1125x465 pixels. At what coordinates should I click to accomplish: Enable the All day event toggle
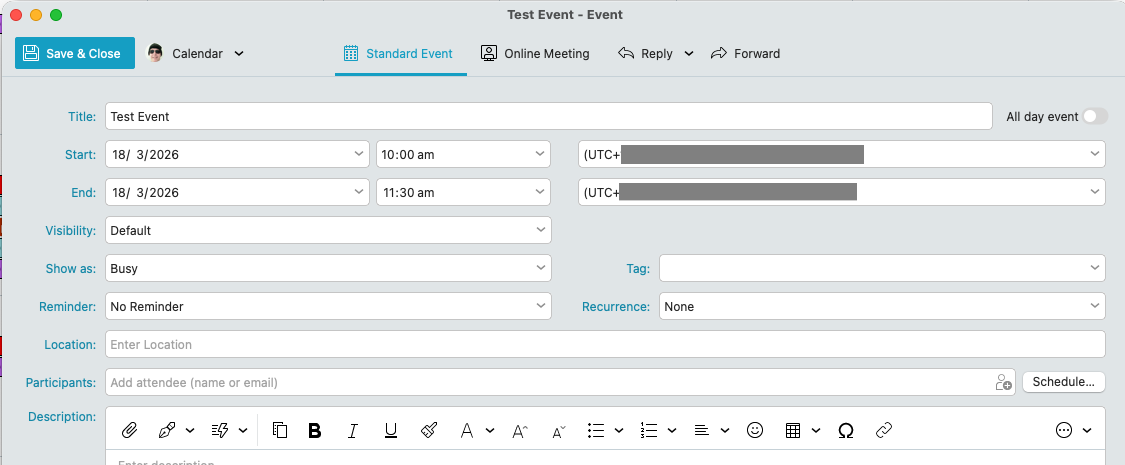tap(1095, 117)
